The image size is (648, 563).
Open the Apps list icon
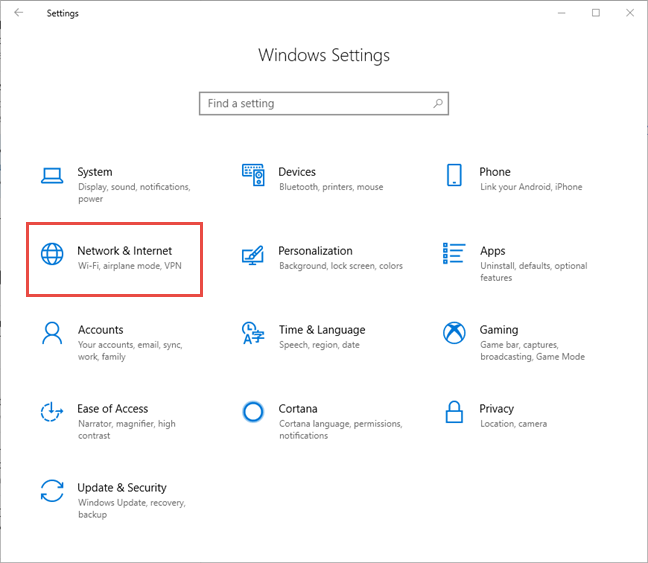click(454, 254)
